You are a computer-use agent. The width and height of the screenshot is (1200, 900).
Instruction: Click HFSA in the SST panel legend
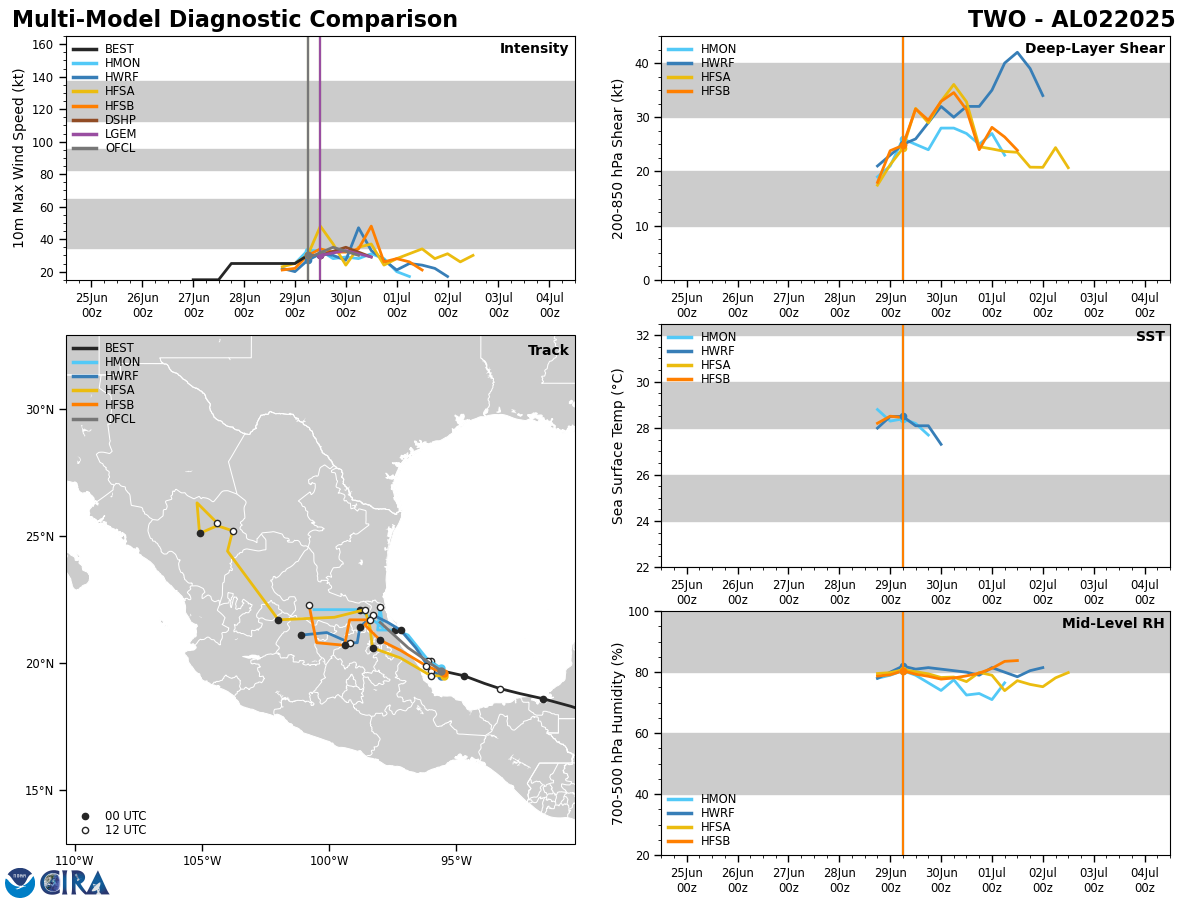click(718, 365)
